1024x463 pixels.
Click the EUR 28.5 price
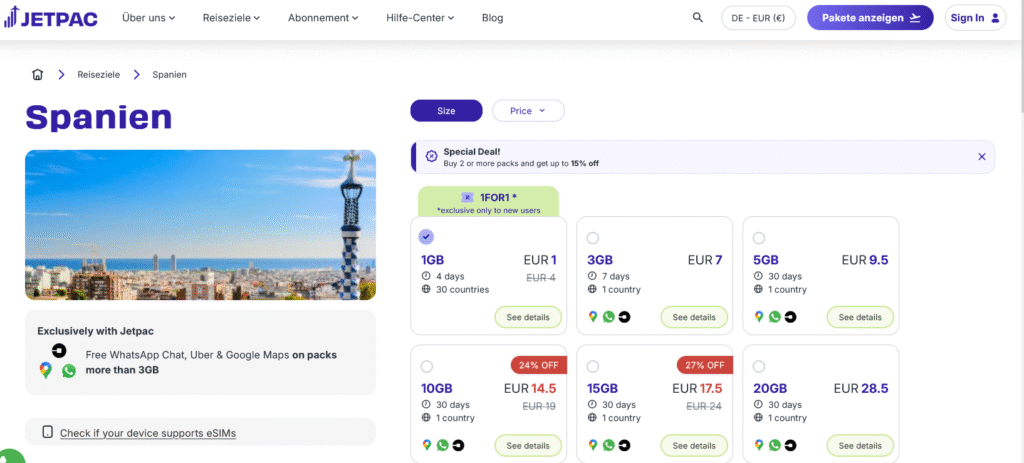point(861,389)
